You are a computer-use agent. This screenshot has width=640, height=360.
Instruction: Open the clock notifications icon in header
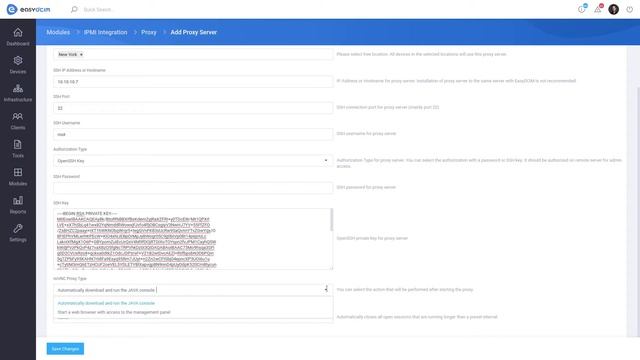click(x=582, y=9)
